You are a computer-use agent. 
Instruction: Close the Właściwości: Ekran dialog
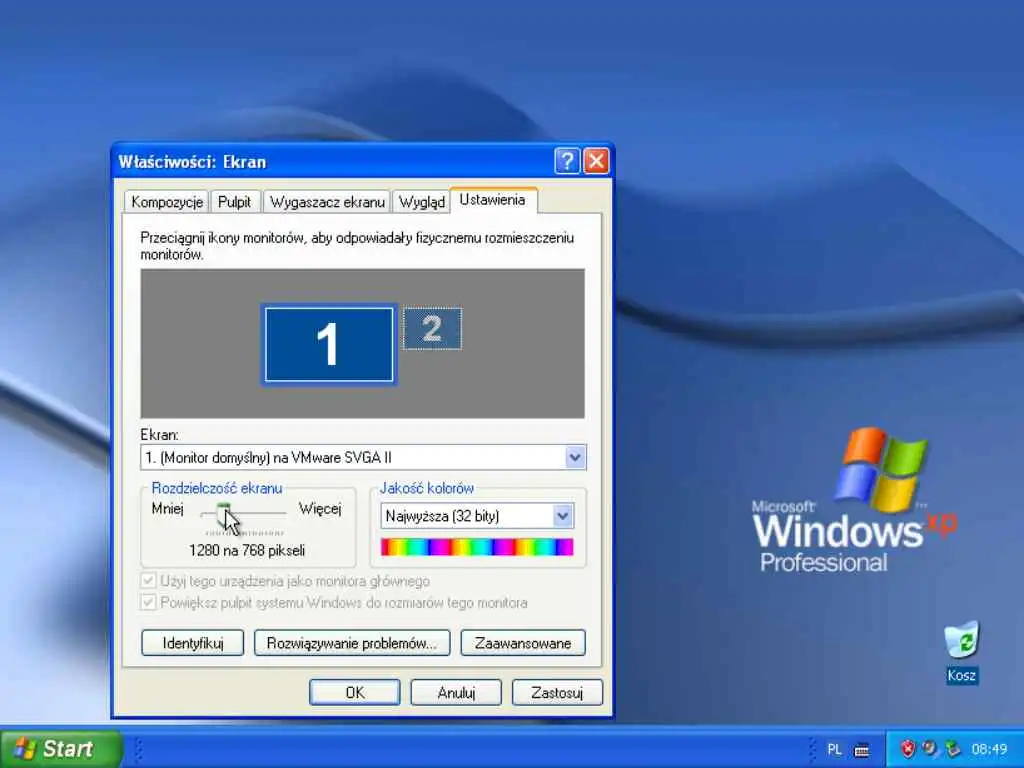click(596, 161)
